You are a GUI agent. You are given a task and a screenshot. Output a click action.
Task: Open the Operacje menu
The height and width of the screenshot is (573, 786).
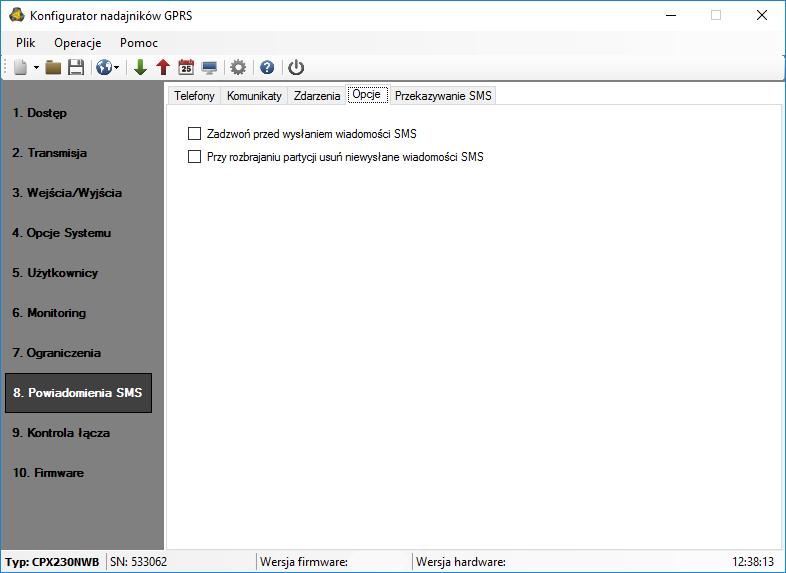[x=78, y=43]
